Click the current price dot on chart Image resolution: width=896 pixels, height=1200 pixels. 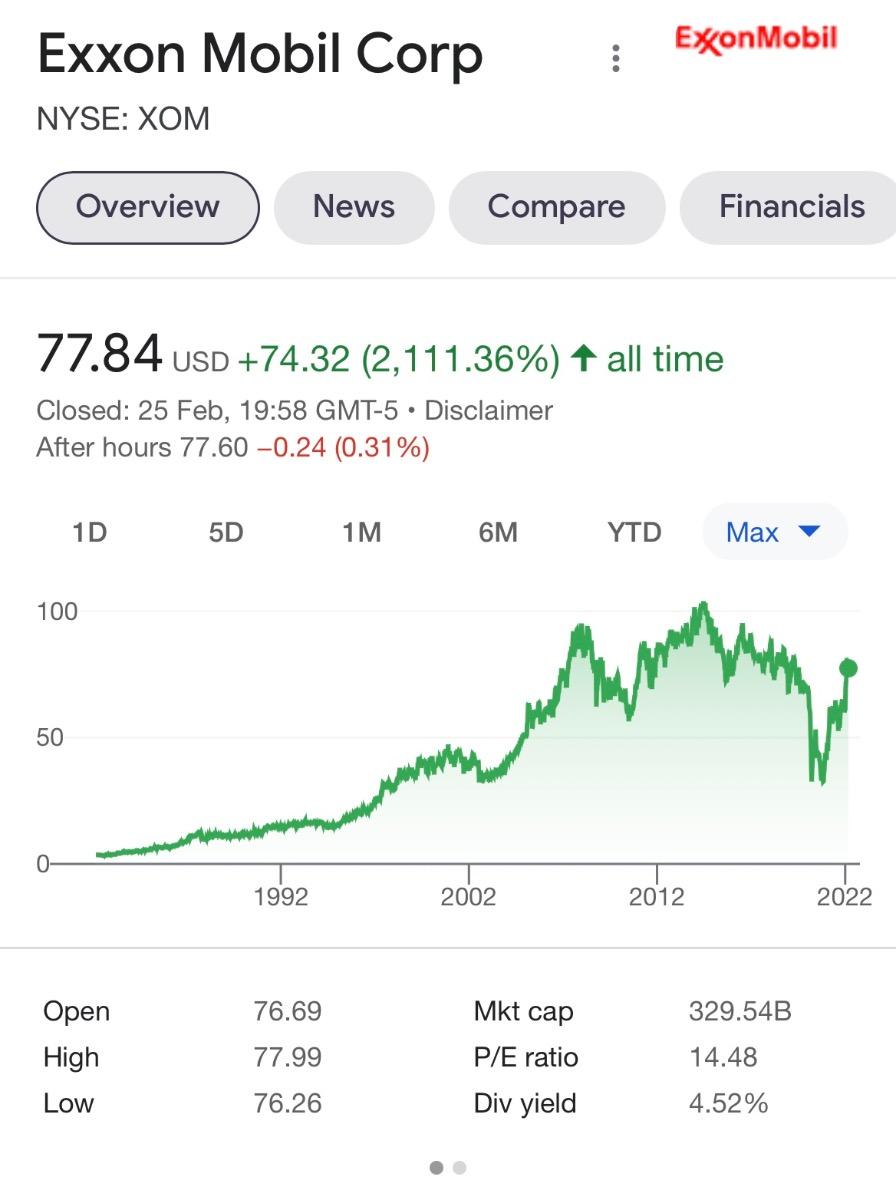pos(848,668)
